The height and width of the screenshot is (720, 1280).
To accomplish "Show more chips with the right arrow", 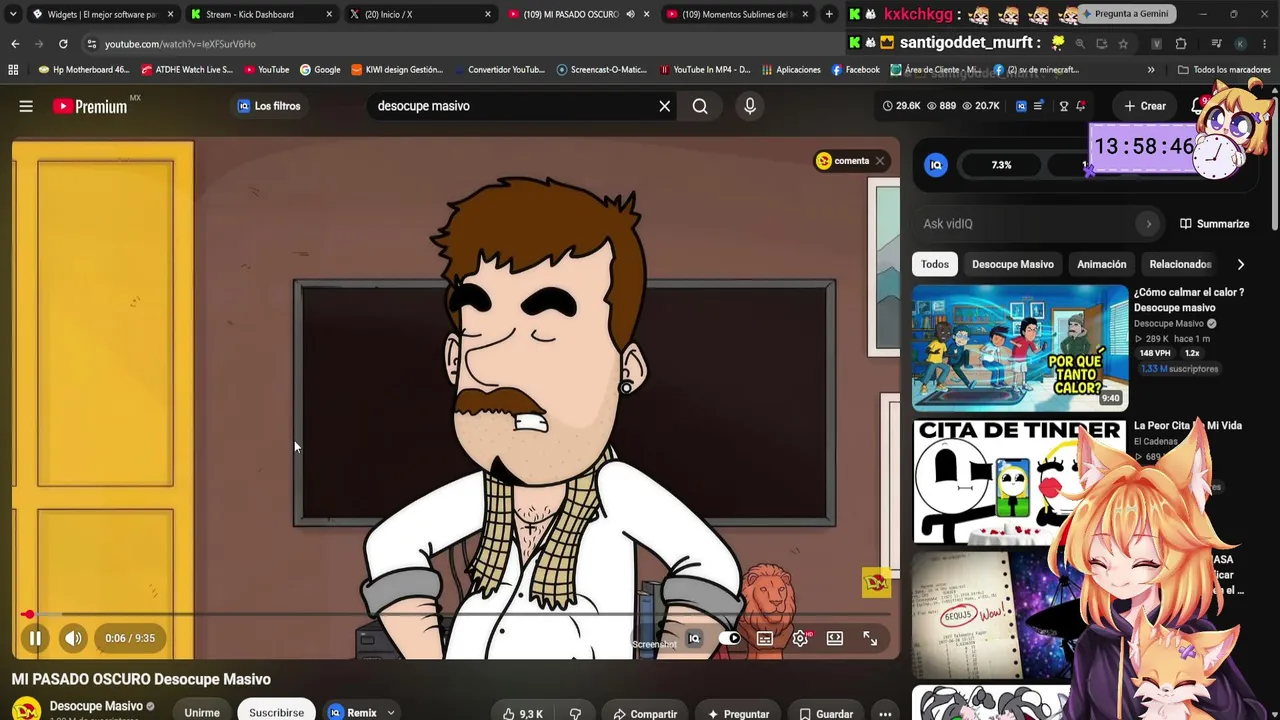I will [1241, 264].
